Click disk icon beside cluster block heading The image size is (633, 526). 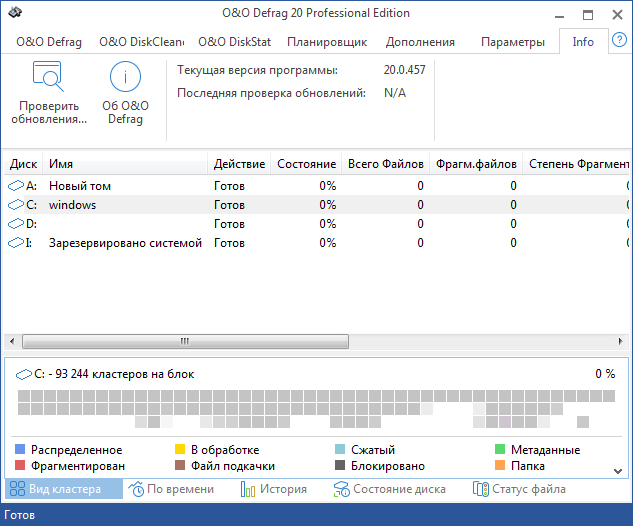tap(23, 374)
